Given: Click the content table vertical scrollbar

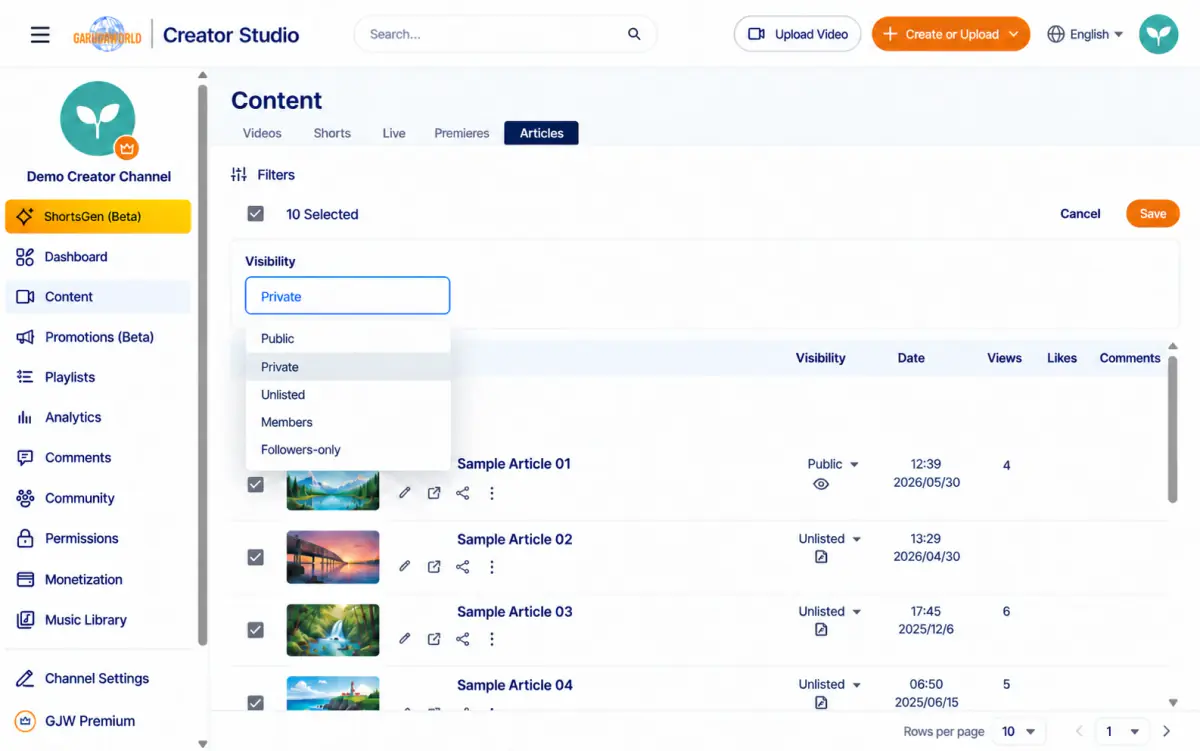Looking at the screenshot, I should pyautogui.click(x=1173, y=428).
